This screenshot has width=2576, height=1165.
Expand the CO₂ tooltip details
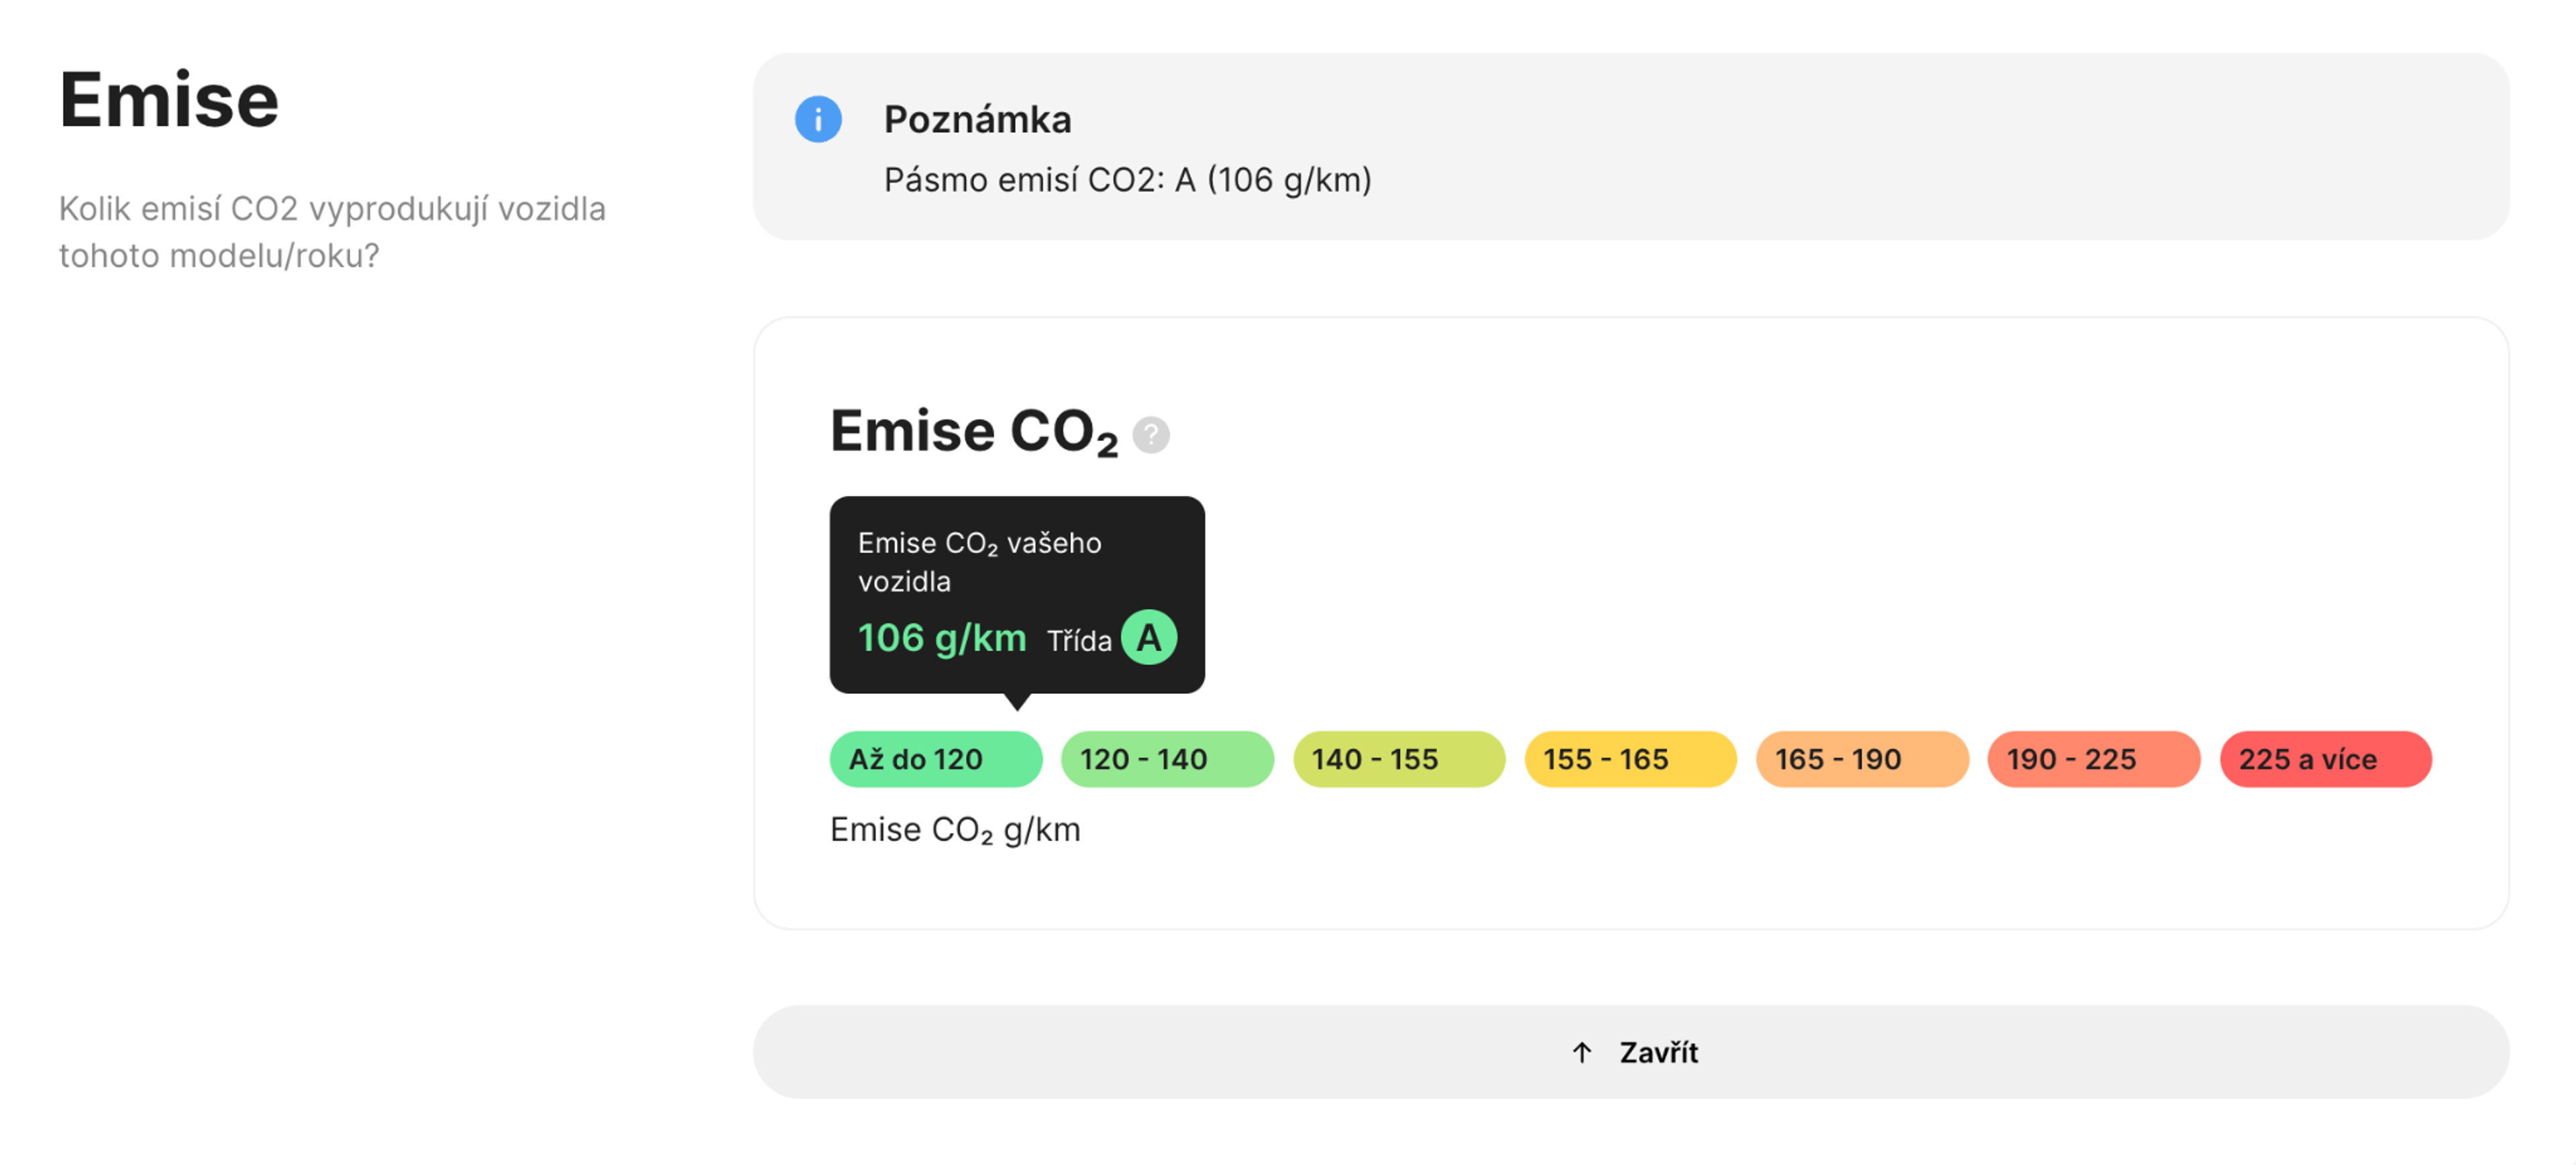[1017, 595]
